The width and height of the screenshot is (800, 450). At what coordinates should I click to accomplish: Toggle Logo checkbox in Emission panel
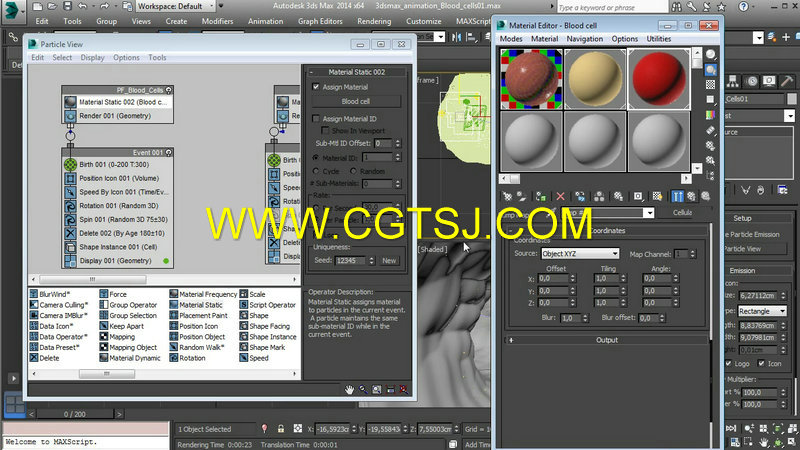(729, 363)
